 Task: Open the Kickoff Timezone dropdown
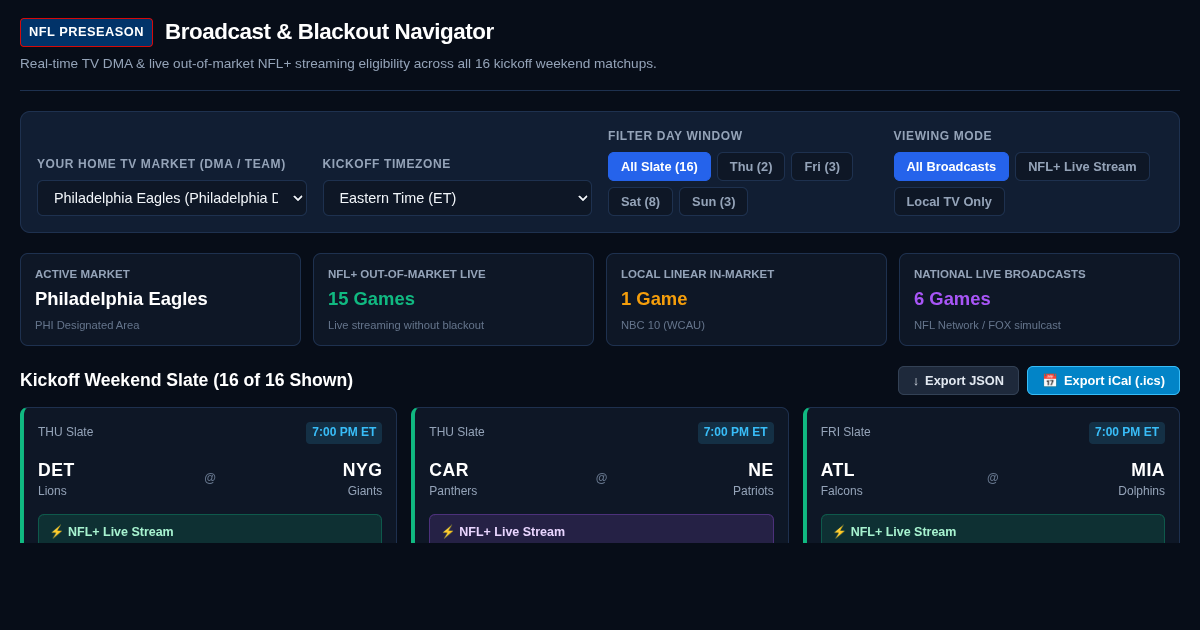[x=457, y=198]
